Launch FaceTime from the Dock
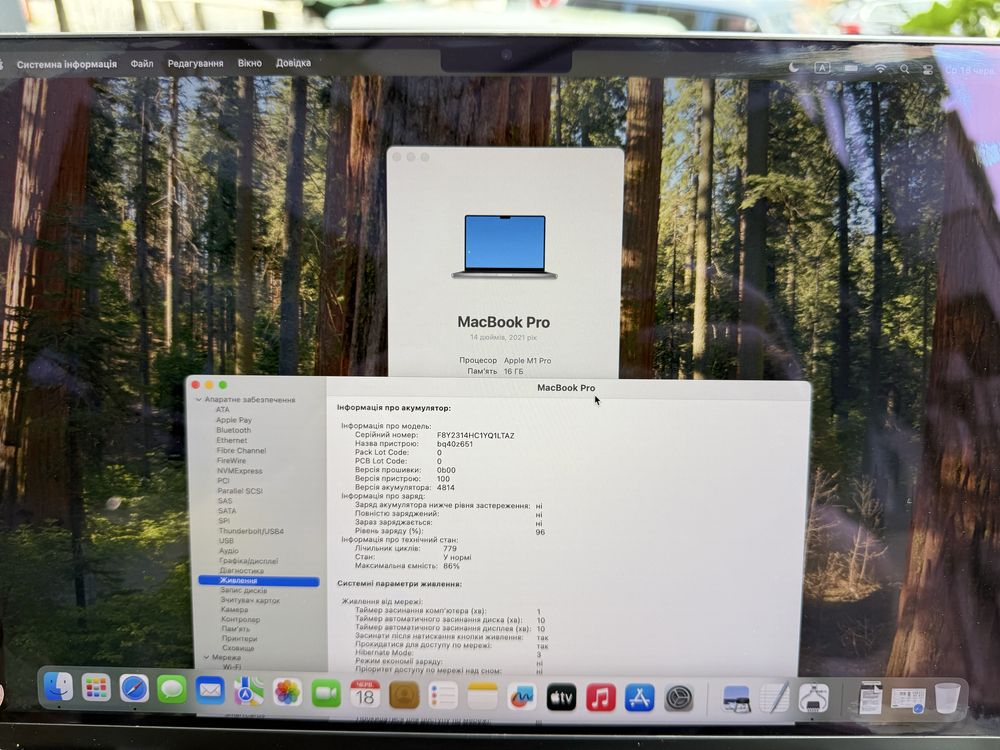Viewport: 1000px width, 750px height. pos(326,693)
